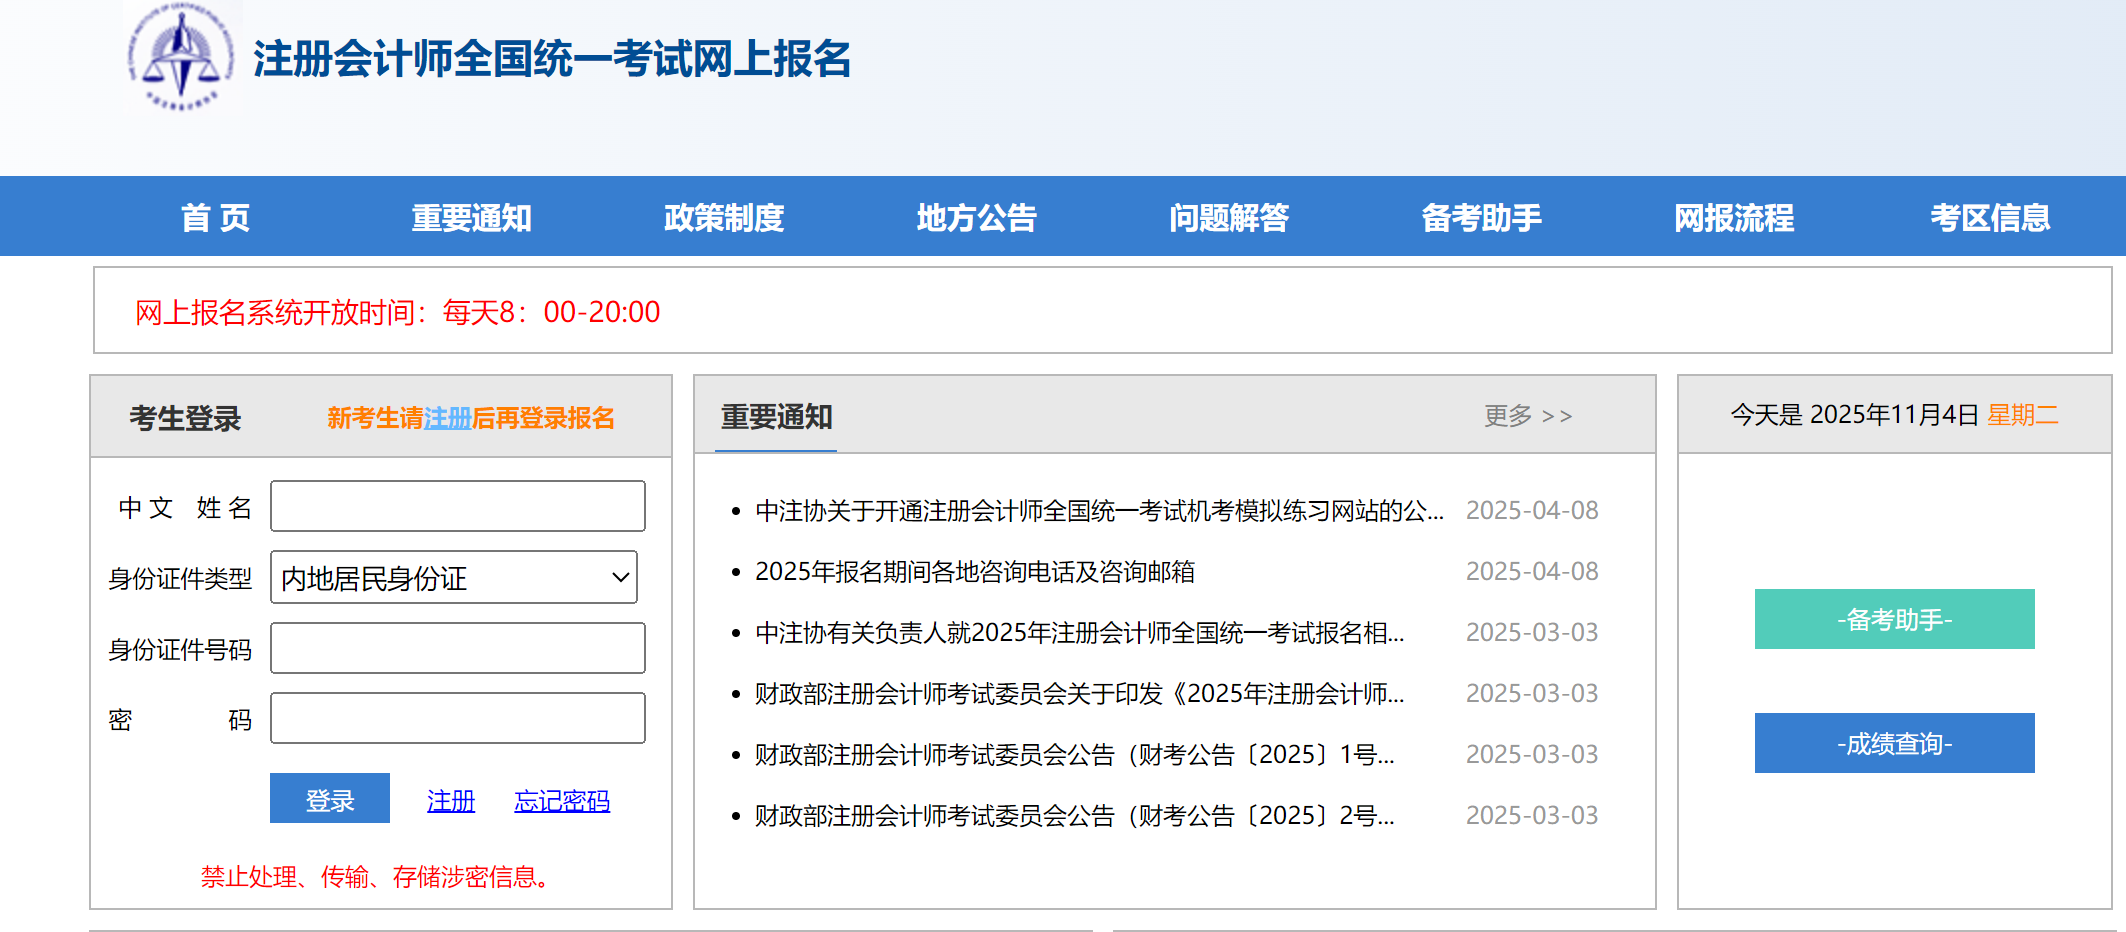Focus the 身份证件号码 input field
The height and width of the screenshot is (932, 2126).
(457, 649)
